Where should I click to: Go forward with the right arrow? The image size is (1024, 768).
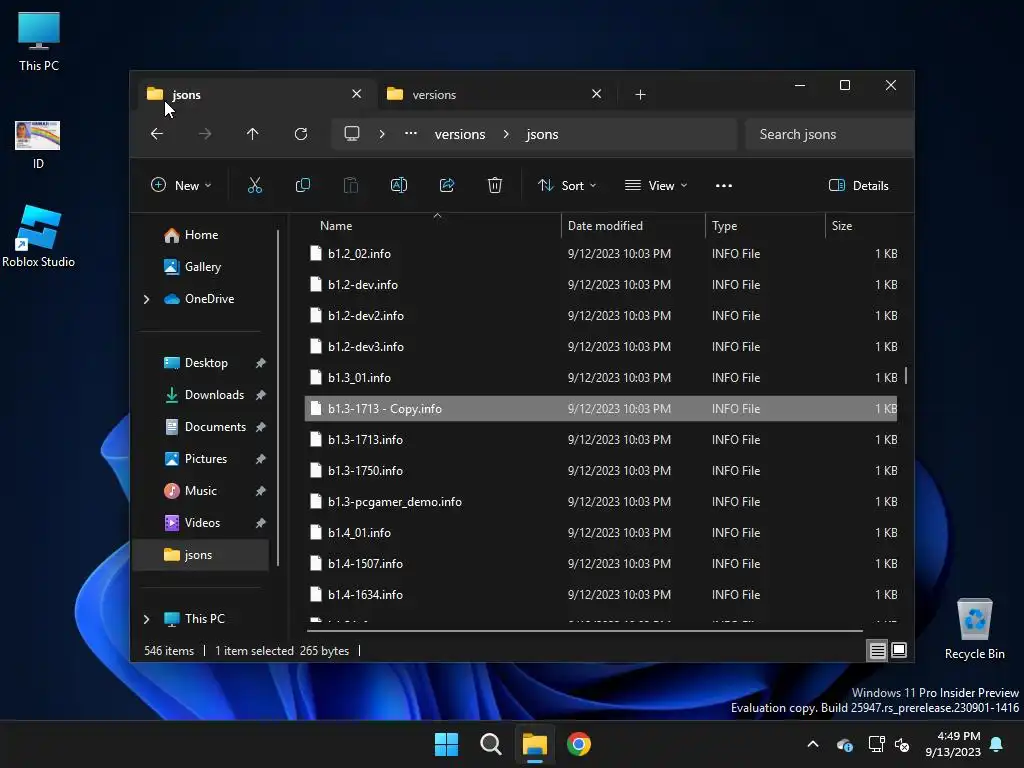coord(205,134)
